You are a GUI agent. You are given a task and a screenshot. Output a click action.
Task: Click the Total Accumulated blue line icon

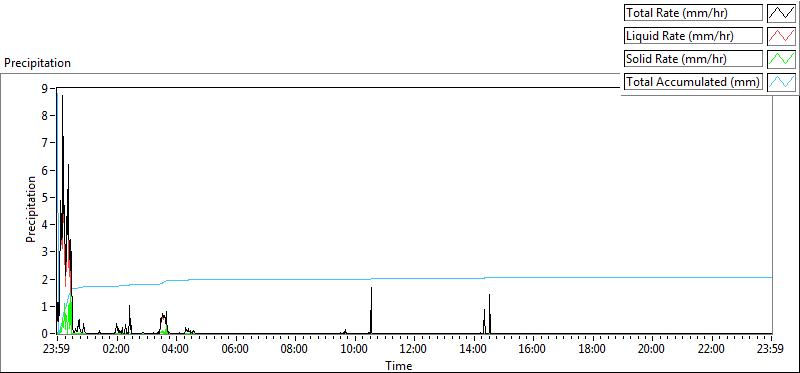click(x=781, y=82)
